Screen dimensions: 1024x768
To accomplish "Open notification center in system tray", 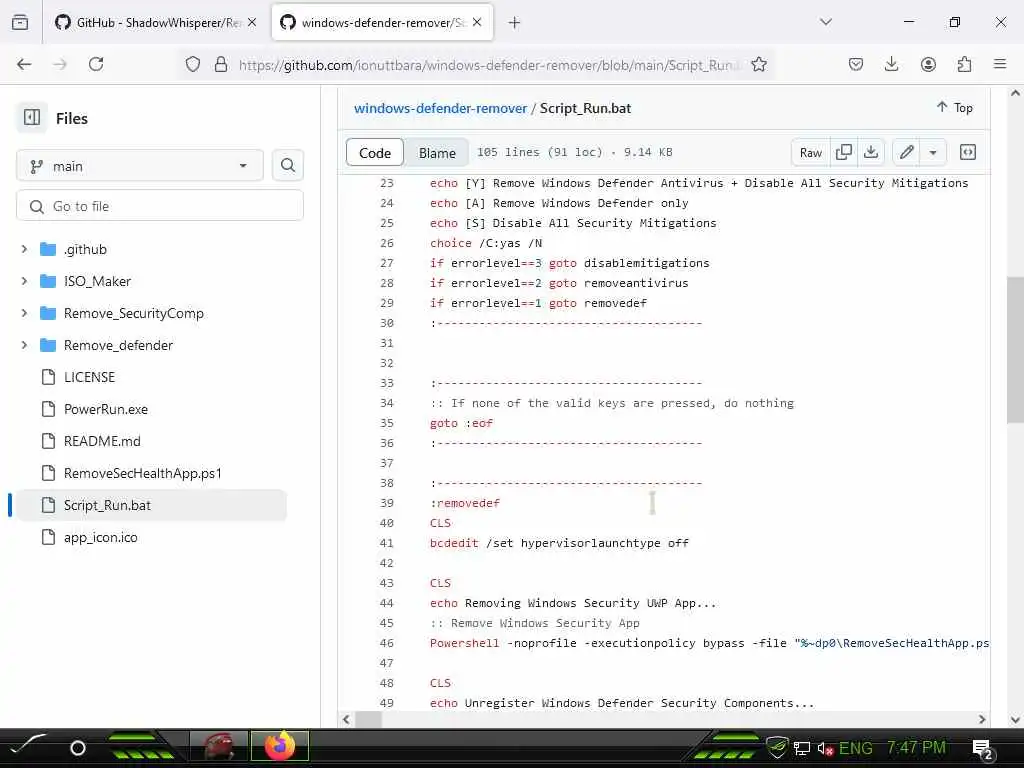I will point(982,748).
